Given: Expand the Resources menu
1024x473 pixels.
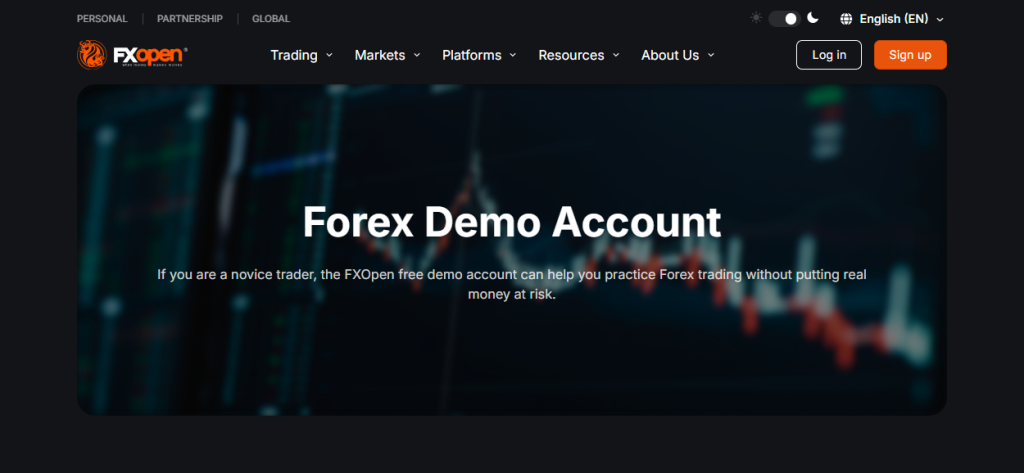Looking at the screenshot, I should coord(579,56).
